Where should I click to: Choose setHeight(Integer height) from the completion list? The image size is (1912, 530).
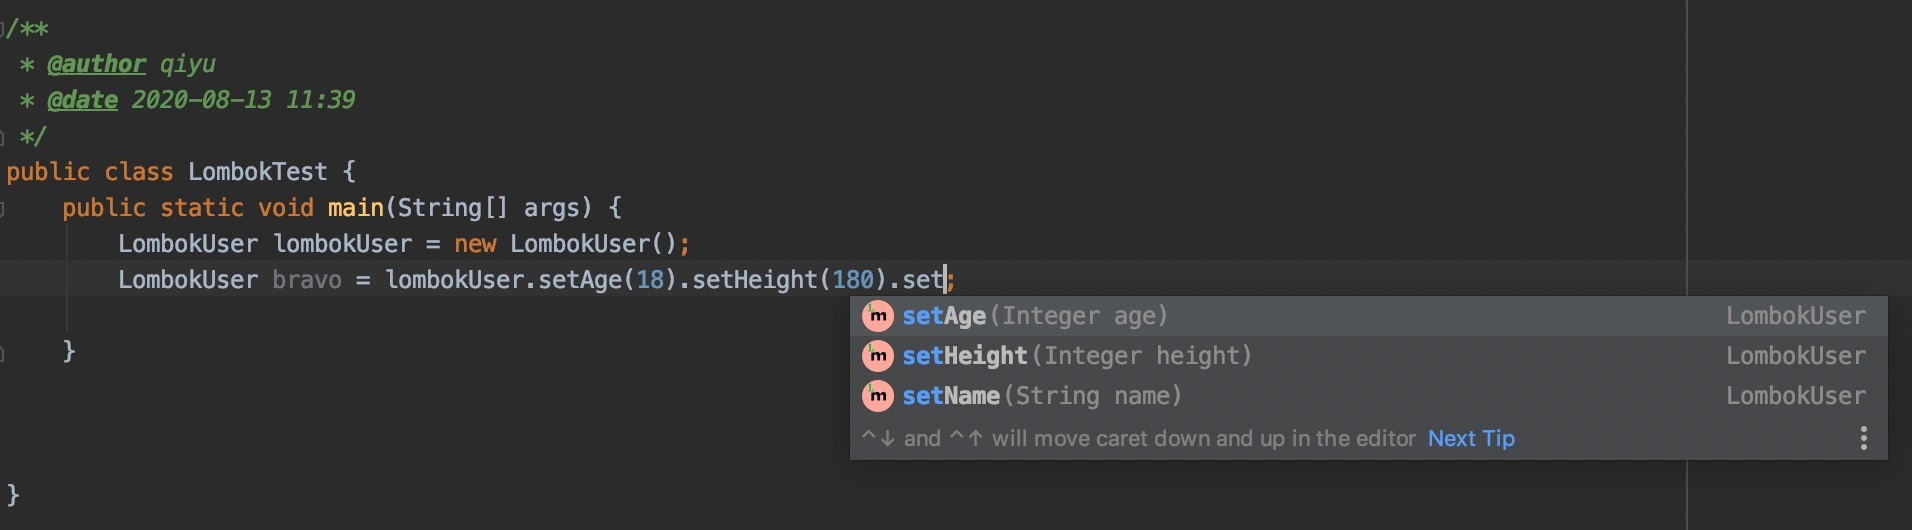[1076, 356]
